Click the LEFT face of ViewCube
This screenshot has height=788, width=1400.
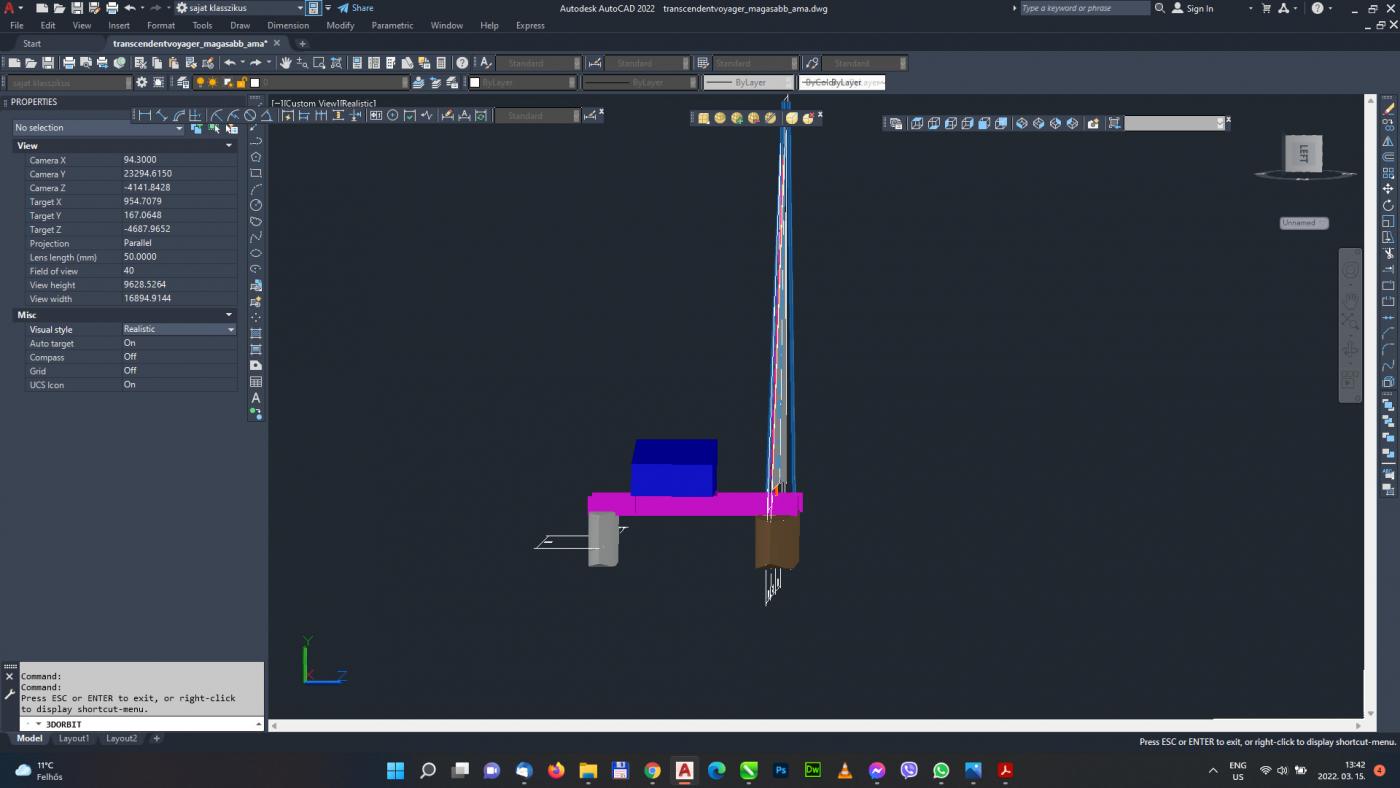[x=1303, y=154]
